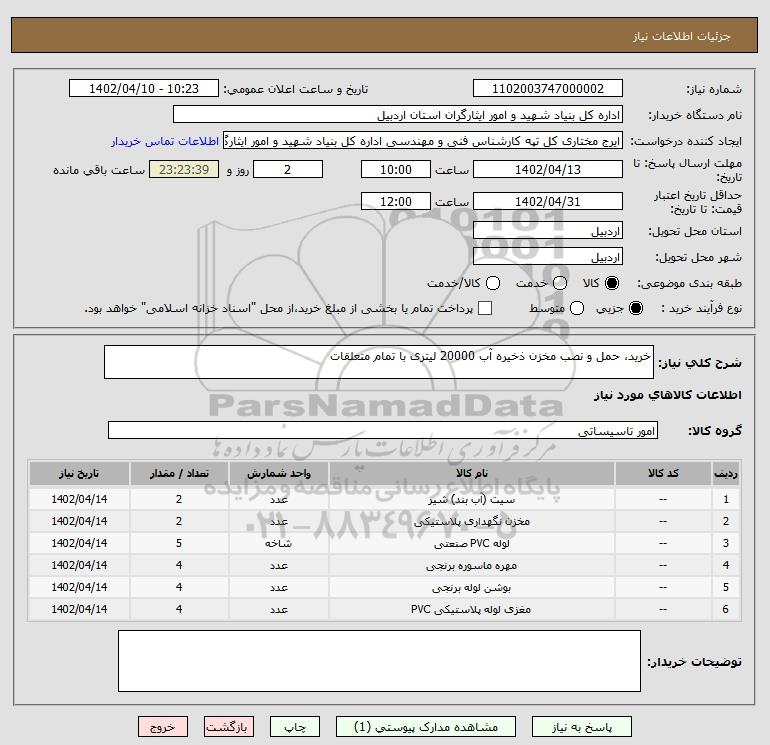Click the نام کالا column header
The image size is (770, 745).
tap(471, 473)
